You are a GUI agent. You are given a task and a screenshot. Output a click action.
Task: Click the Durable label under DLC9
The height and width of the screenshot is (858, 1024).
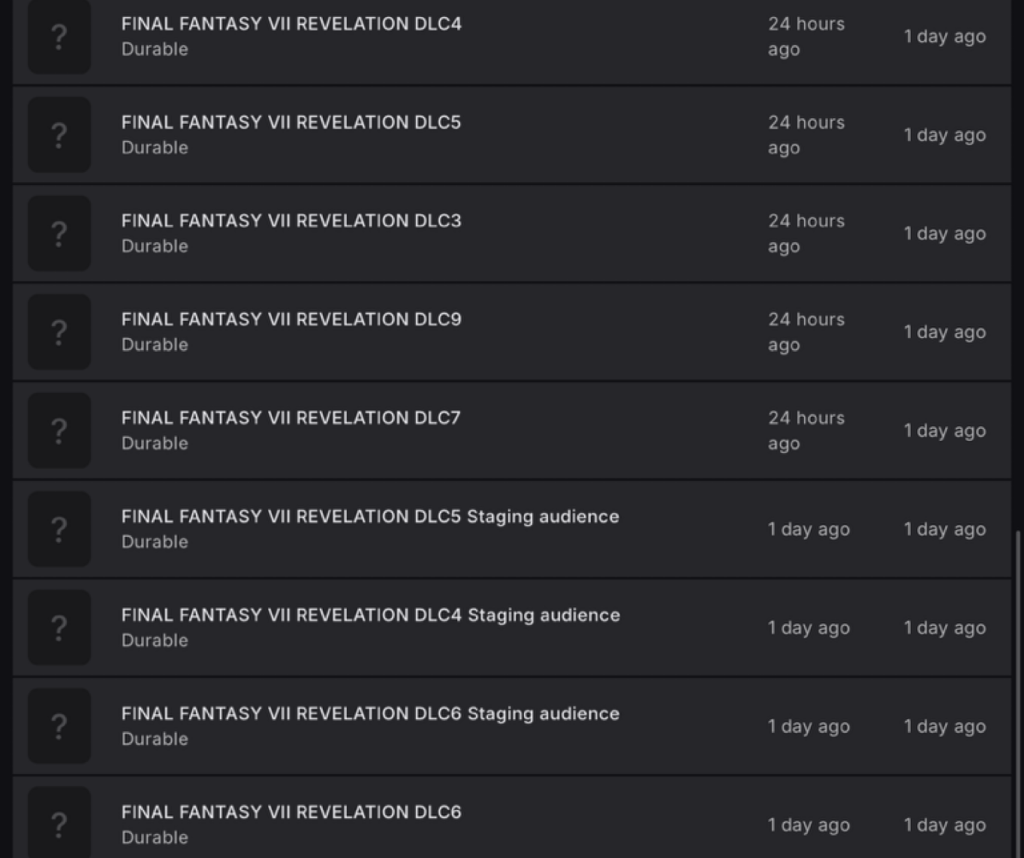[x=155, y=345]
